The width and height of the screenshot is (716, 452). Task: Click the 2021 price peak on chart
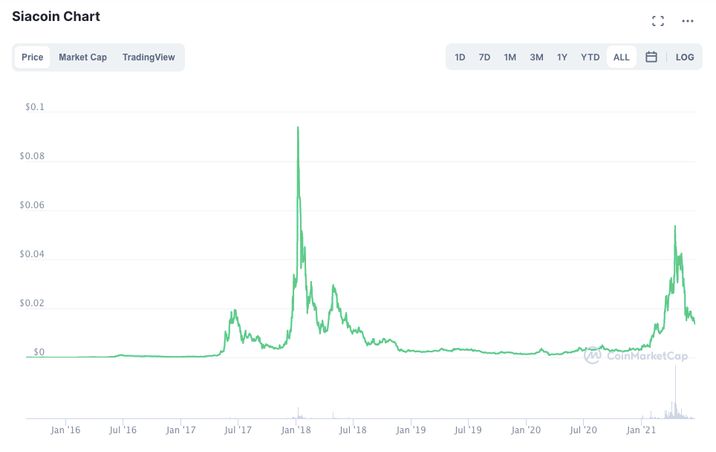[675, 226]
